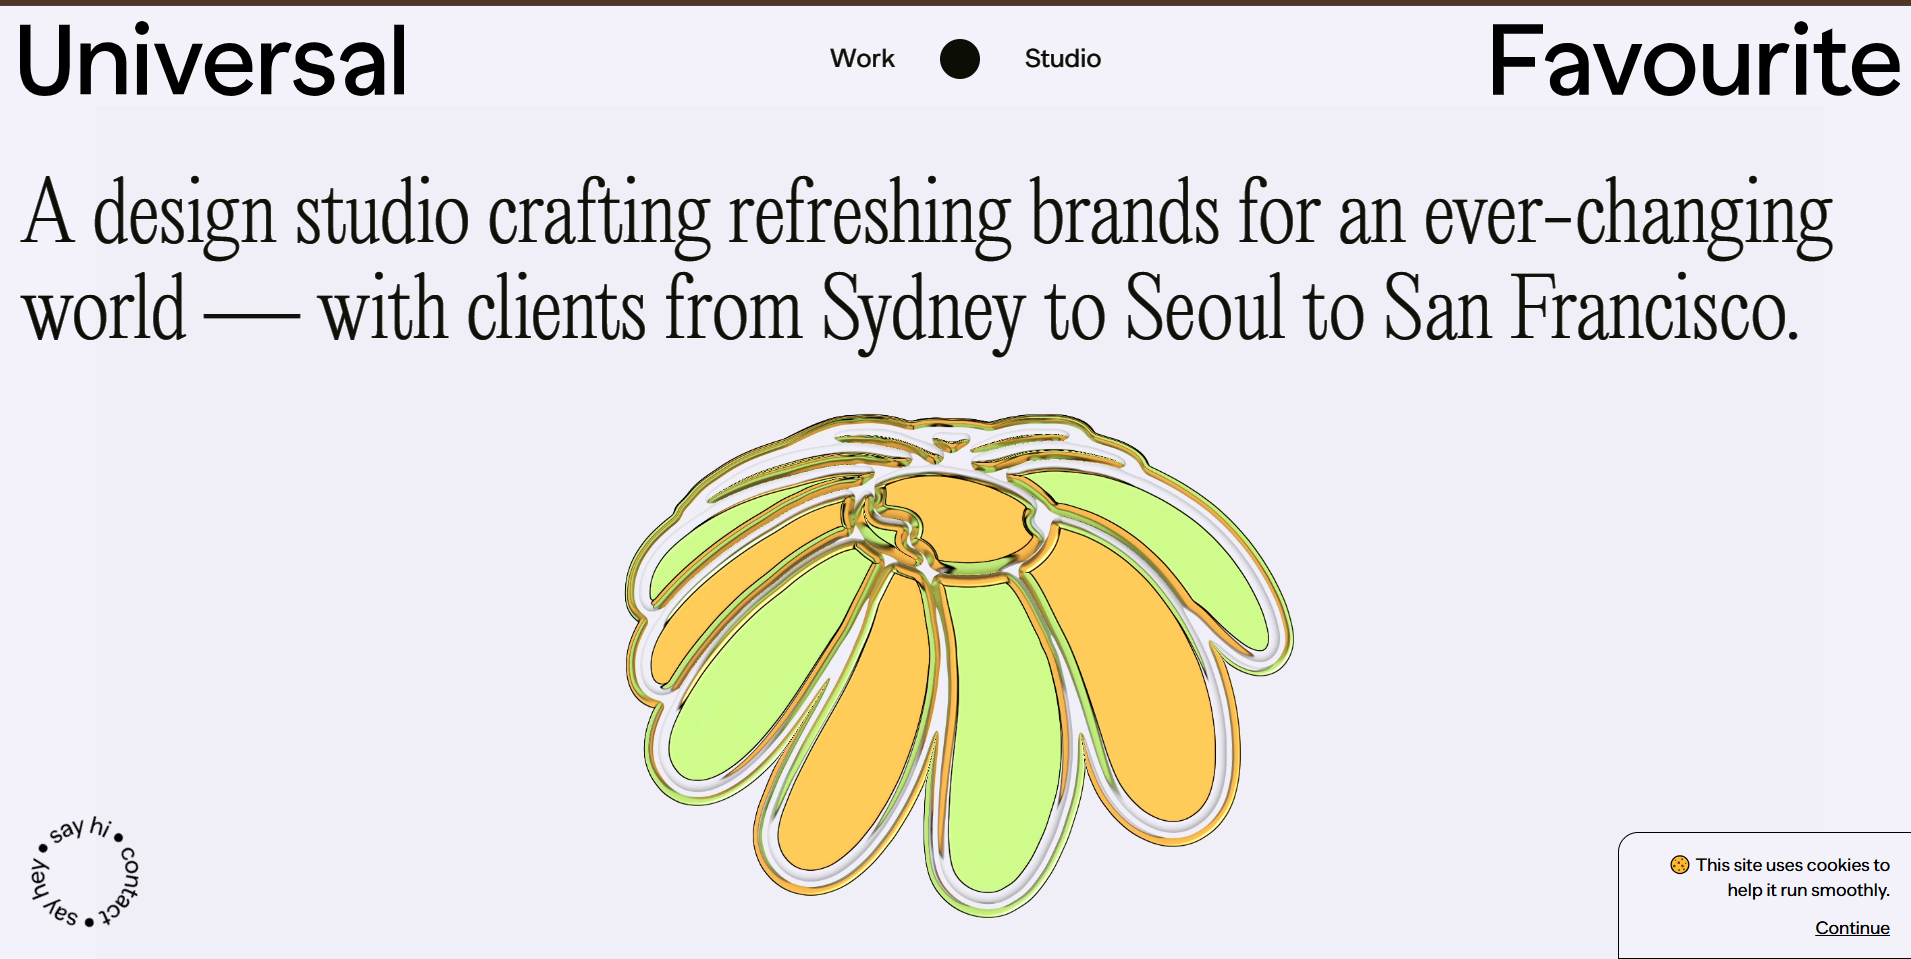Click 'A design studio' at the headline start
This screenshot has width=1911, height=959.
[x=245, y=213]
